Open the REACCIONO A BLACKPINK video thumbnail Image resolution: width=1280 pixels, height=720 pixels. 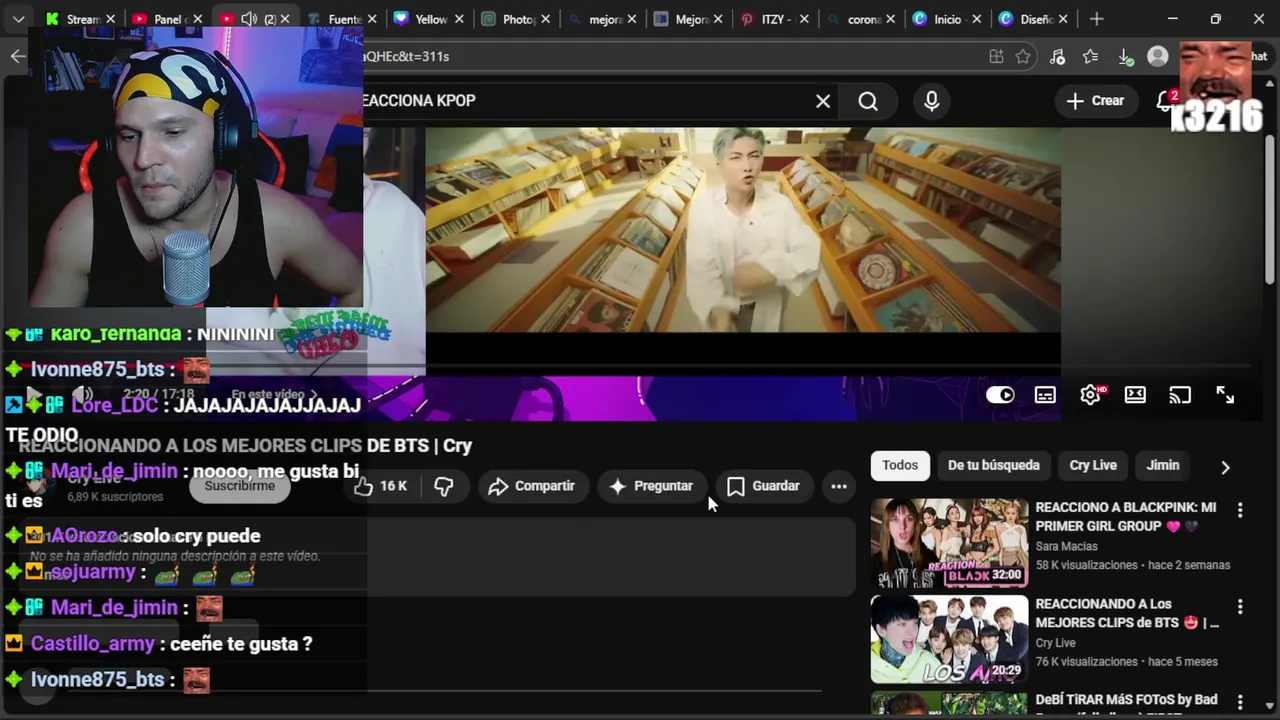pyautogui.click(x=949, y=543)
